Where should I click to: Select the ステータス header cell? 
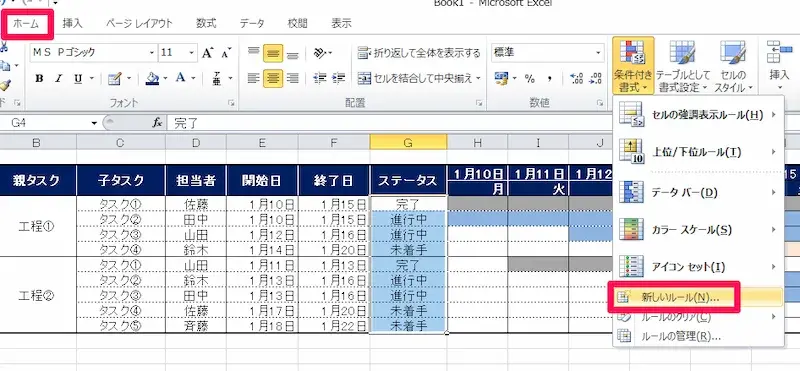[x=408, y=180]
